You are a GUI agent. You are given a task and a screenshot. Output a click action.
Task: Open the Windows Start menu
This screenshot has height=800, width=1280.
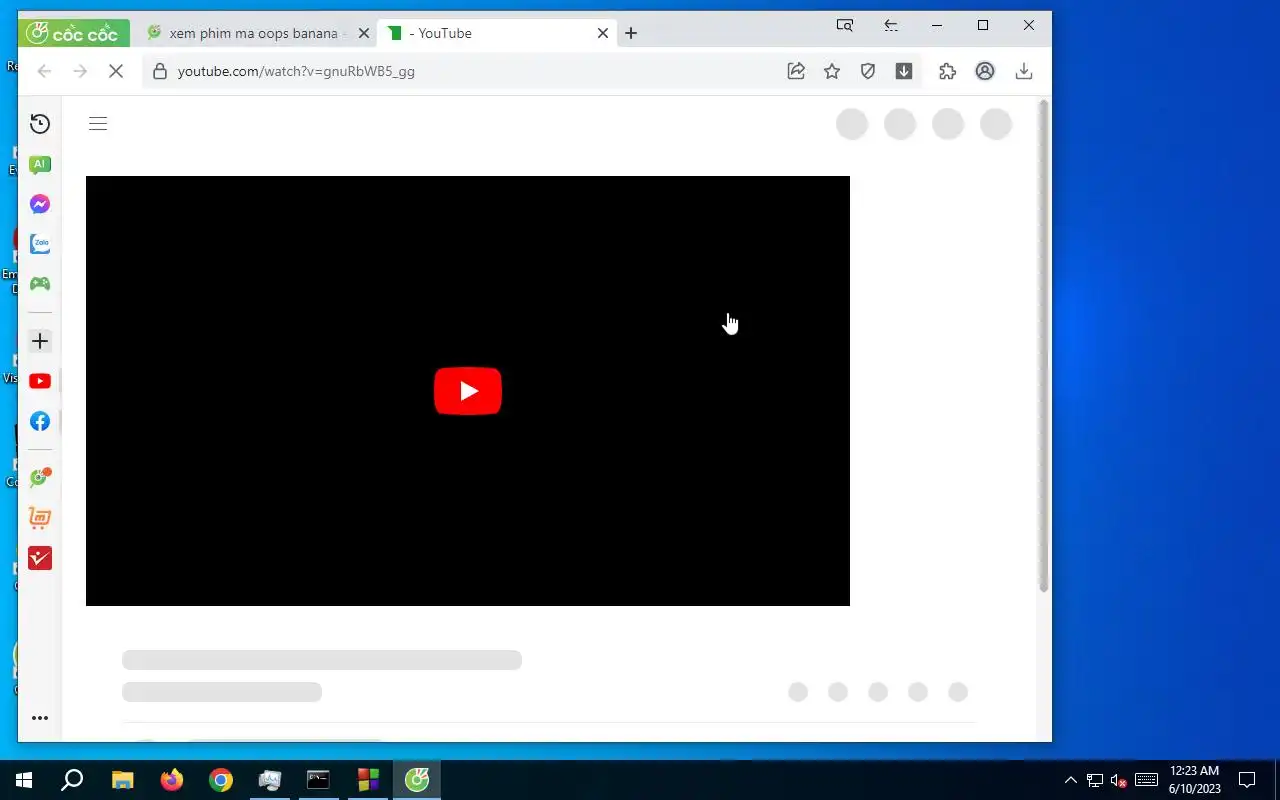(x=24, y=780)
